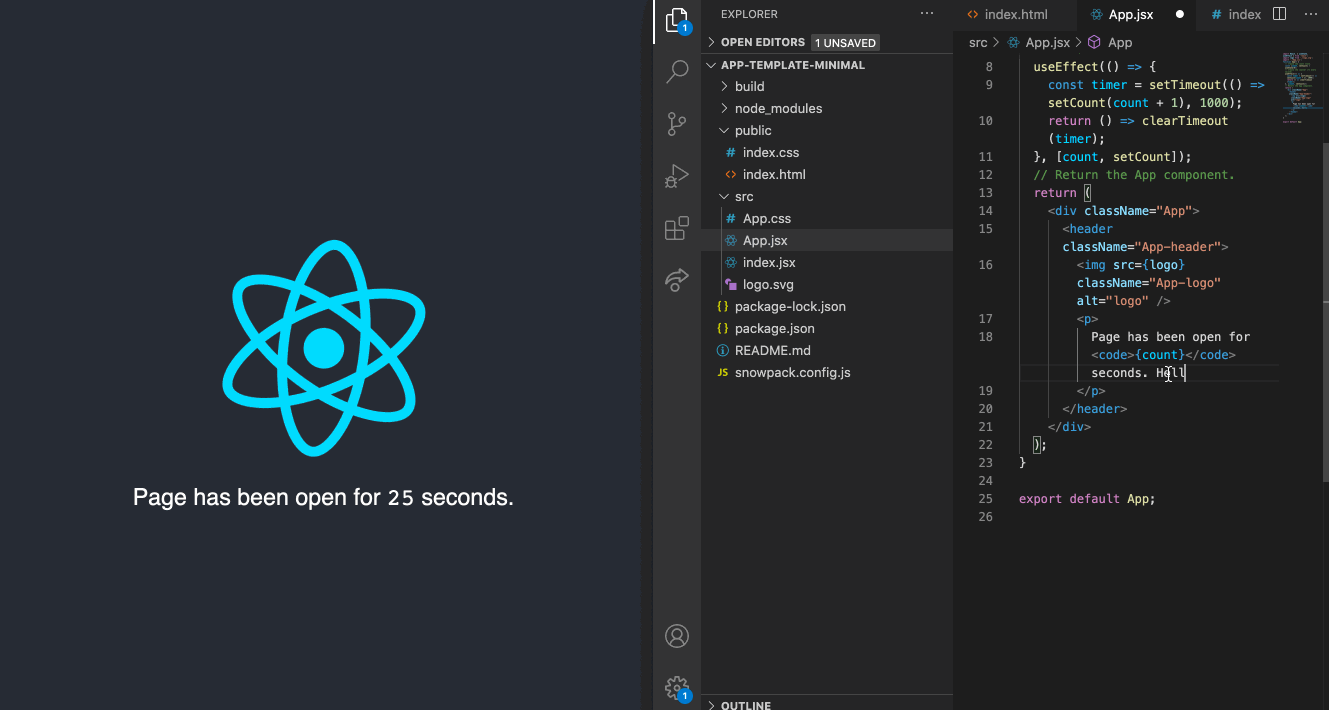Viewport: 1329px width, 710px height.
Task: Click the Live Share icon in activity bar
Action: click(677, 280)
